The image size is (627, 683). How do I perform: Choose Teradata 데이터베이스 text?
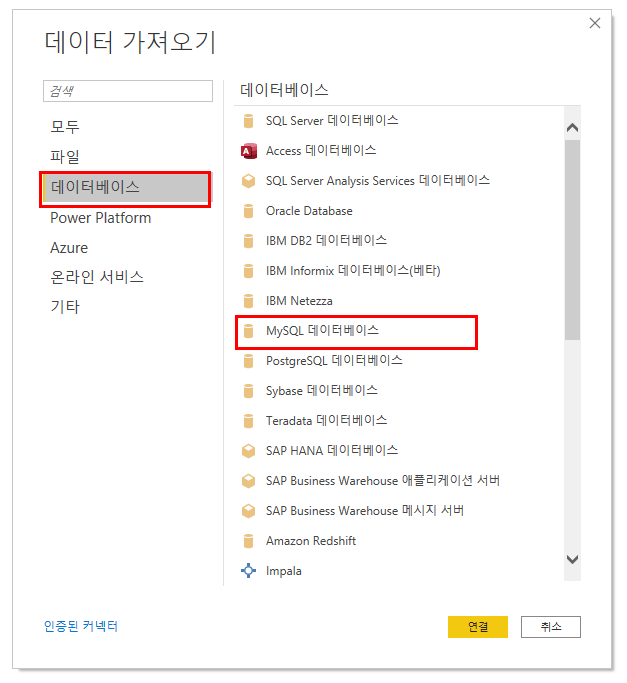[326, 421]
